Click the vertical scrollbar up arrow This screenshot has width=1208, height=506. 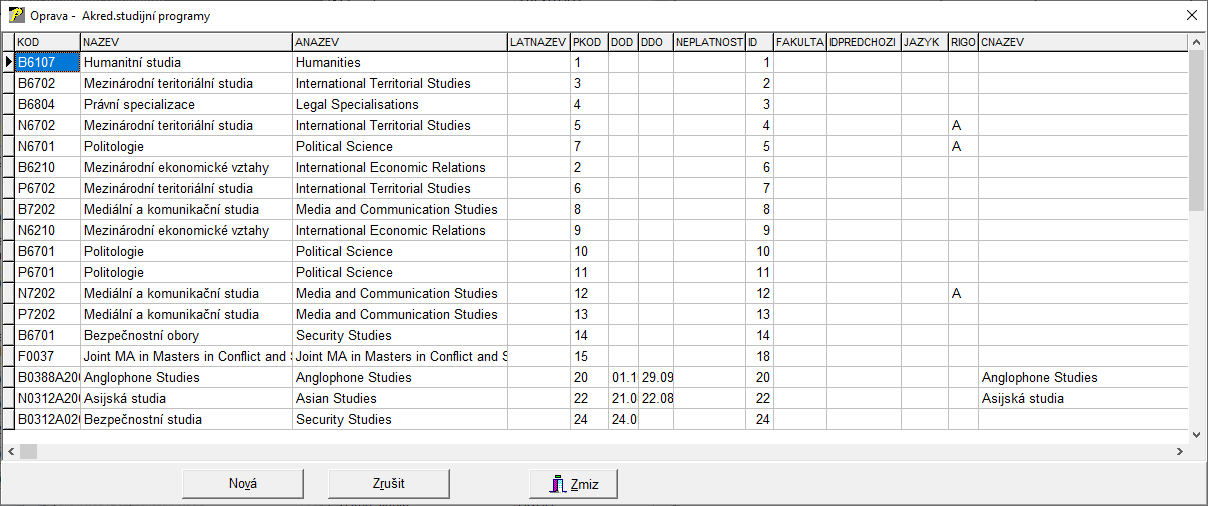point(1196,41)
